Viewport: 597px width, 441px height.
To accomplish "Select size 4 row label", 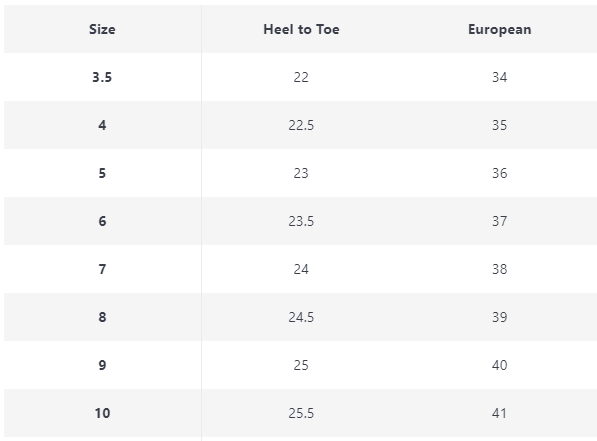I will 102,125.
